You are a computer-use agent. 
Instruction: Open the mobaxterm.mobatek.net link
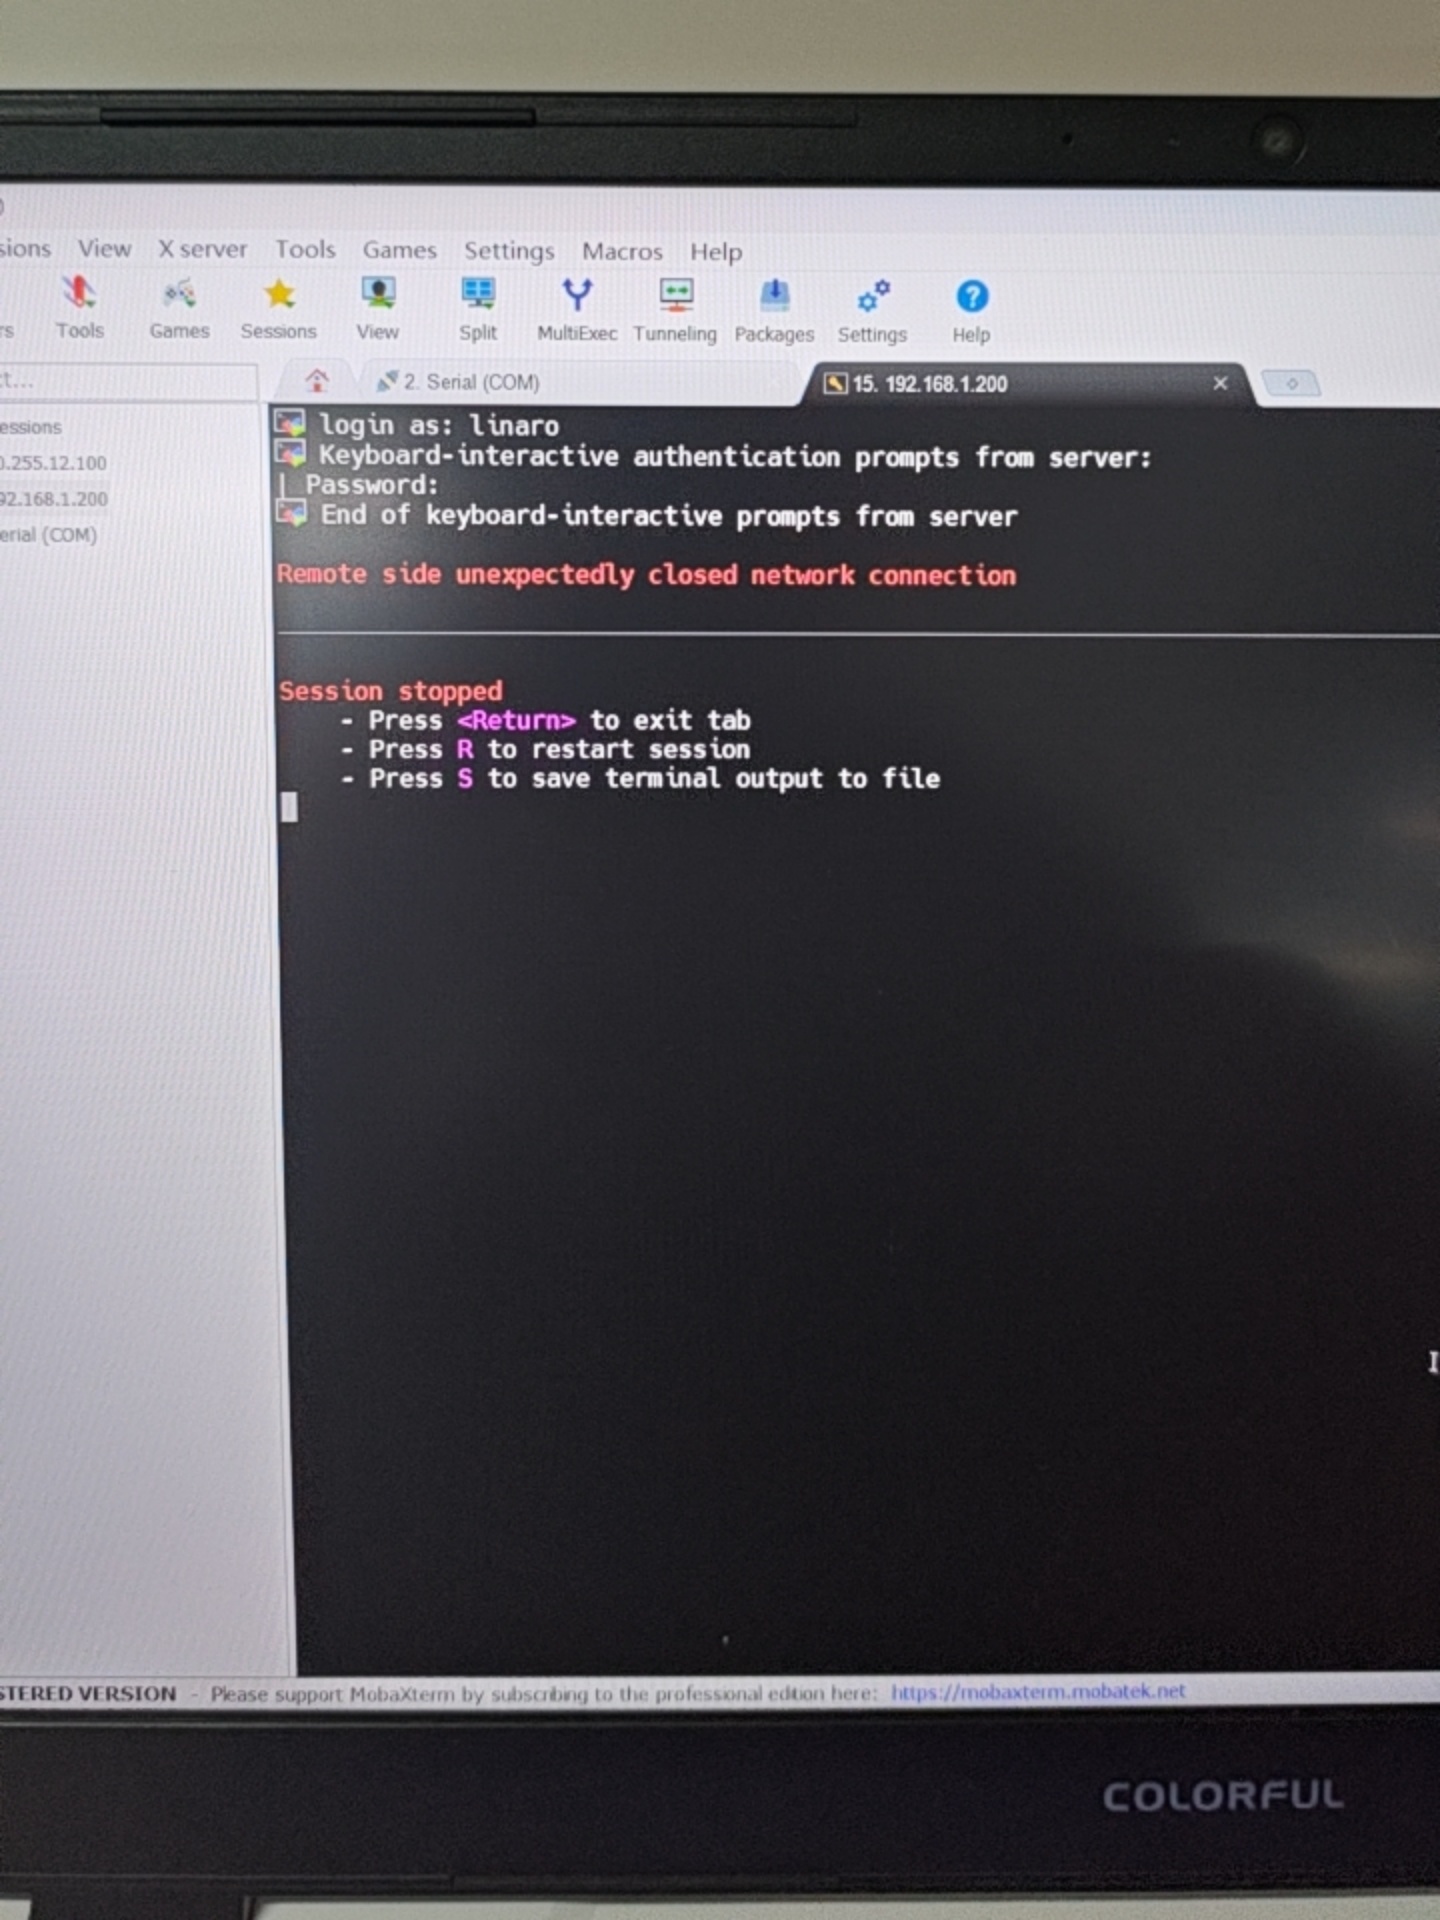(1037, 1691)
